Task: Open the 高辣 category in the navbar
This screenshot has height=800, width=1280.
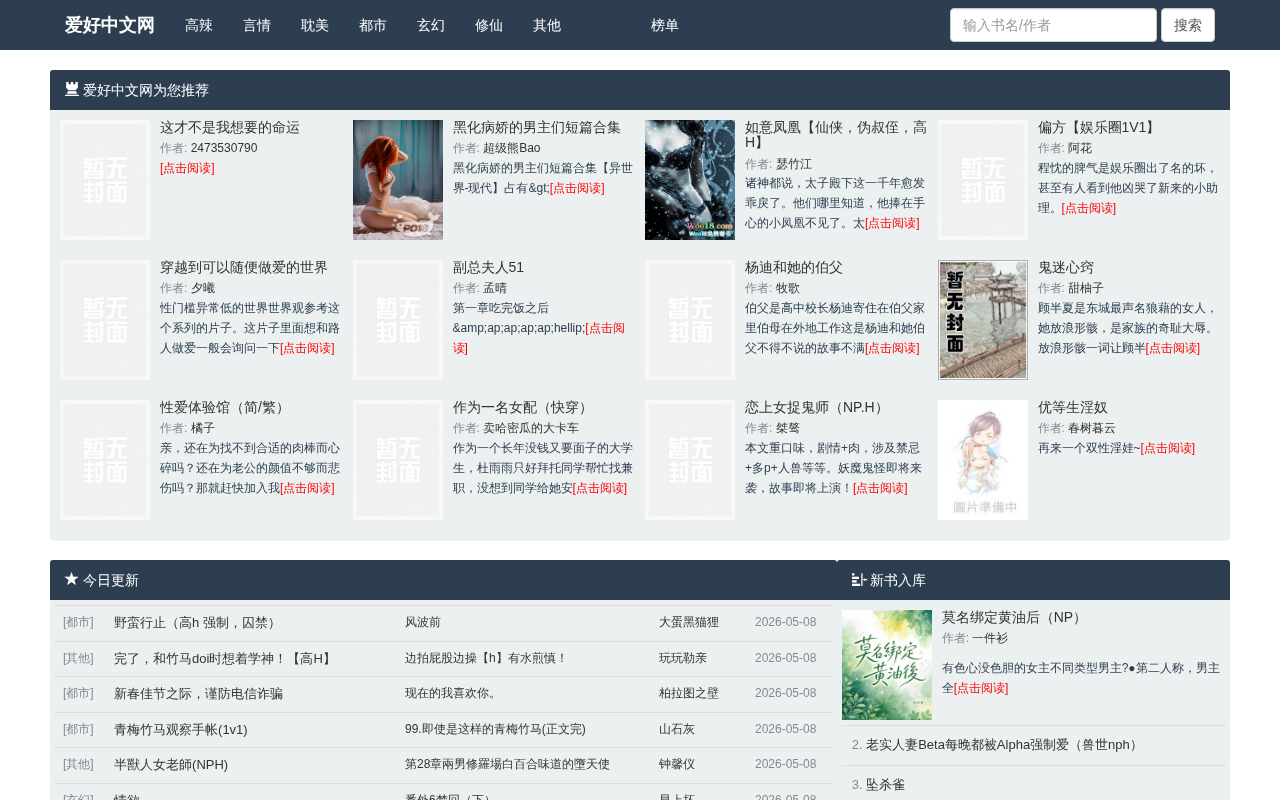Action: pos(199,25)
